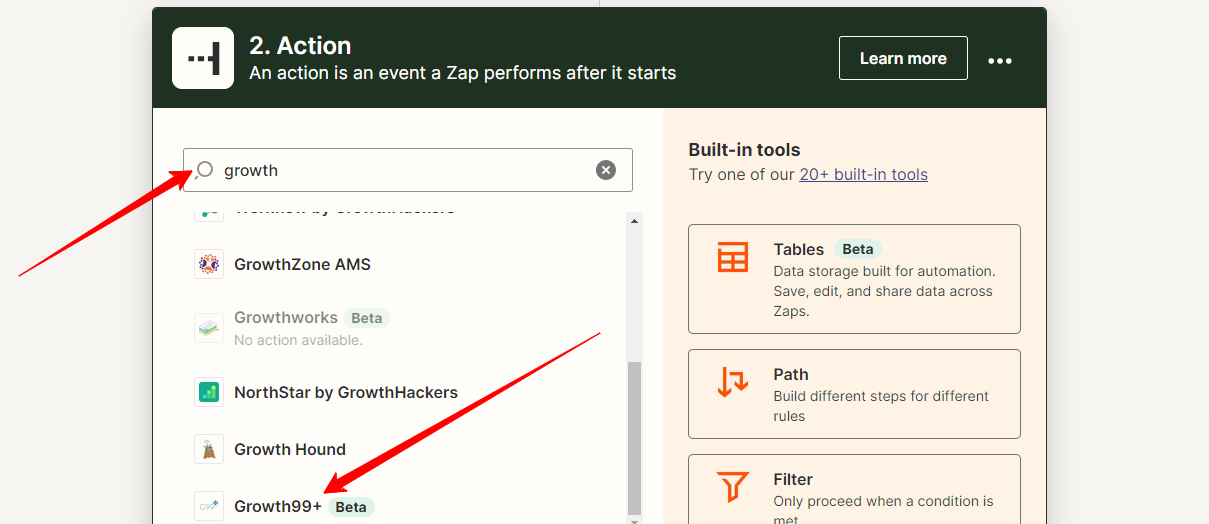Clear the search text with X icon
This screenshot has height=524, width=1209.
pyautogui.click(x=606, y=170)
